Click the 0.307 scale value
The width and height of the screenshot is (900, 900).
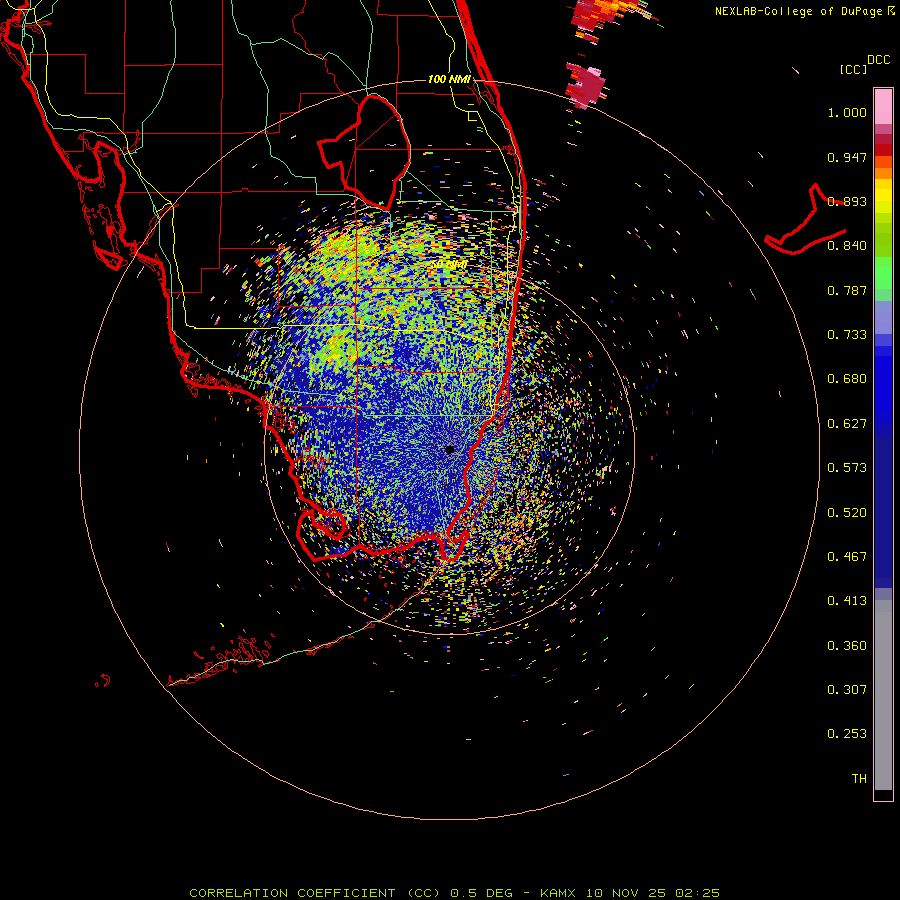click(x=847, y=690)
